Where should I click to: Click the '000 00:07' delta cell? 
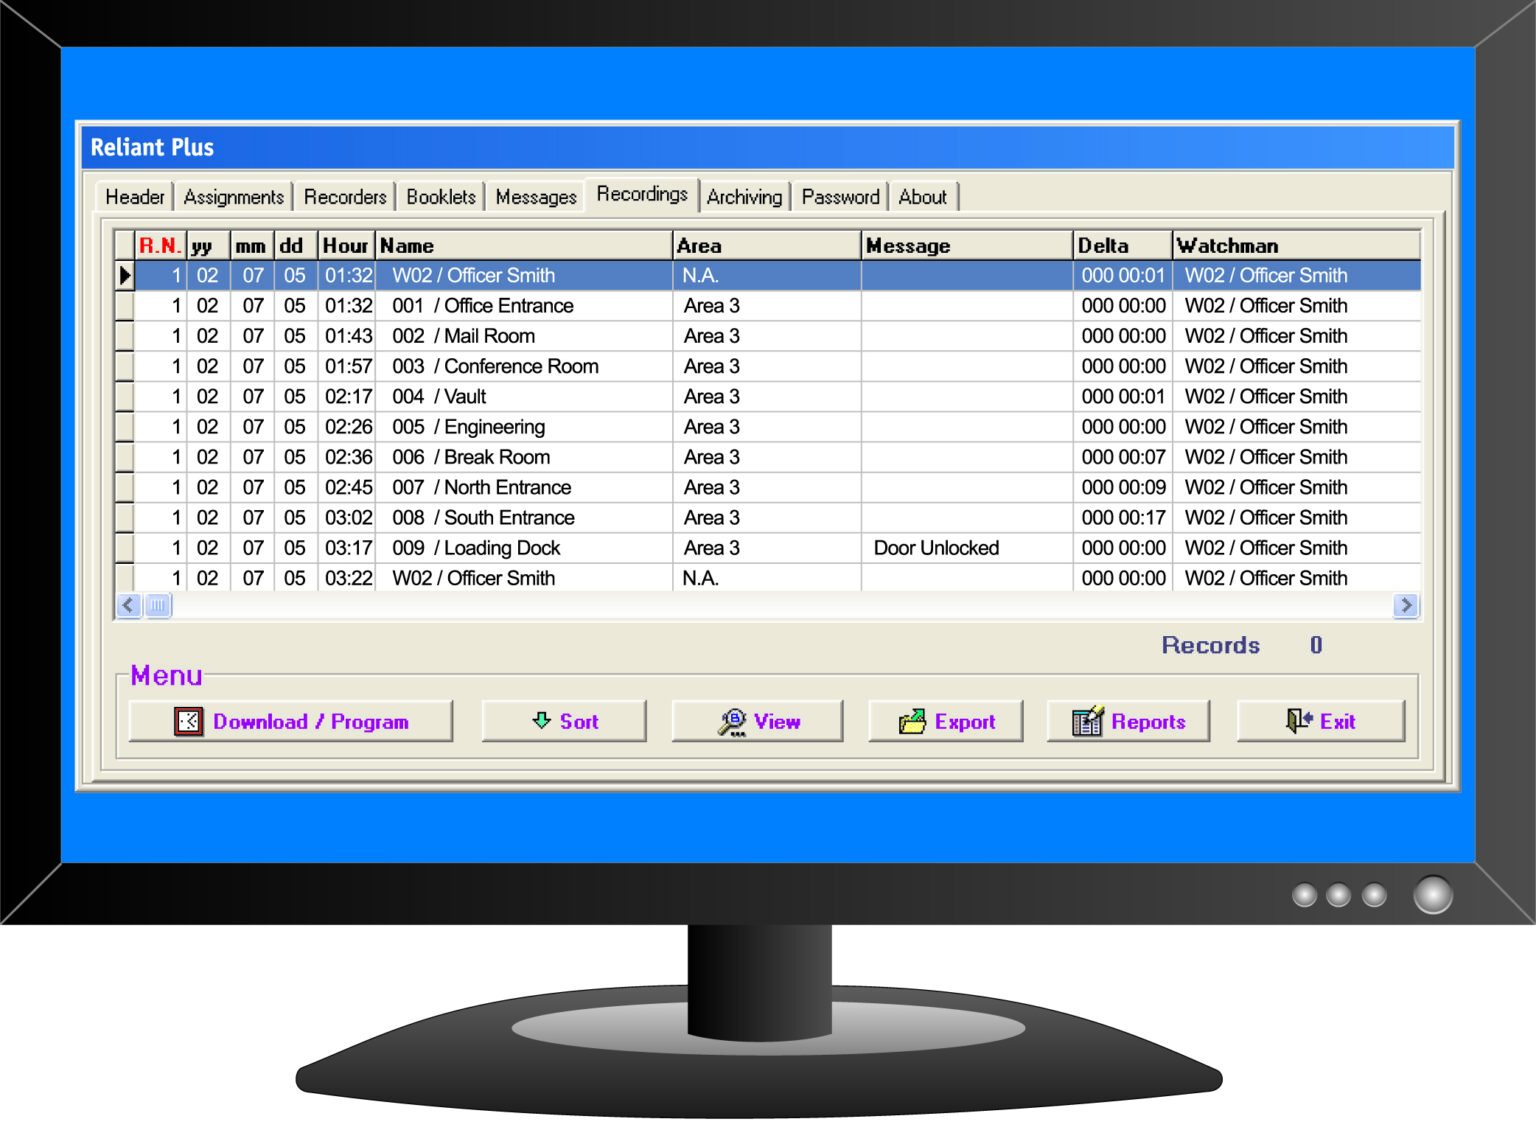point(1123,457)
